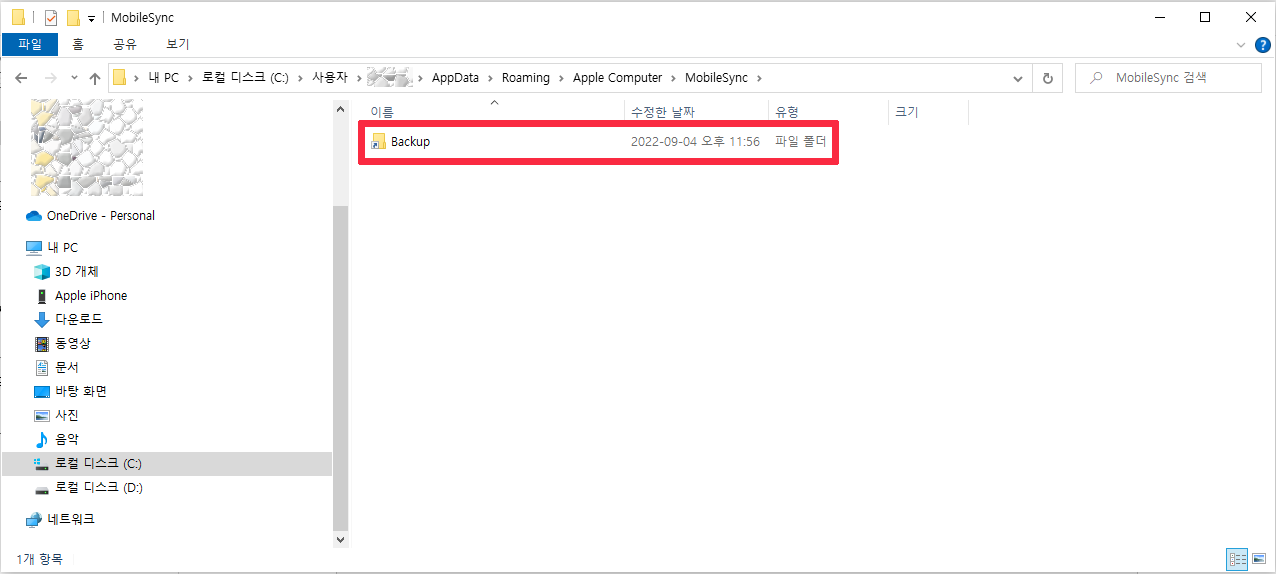Click AppData in the address breadcrumb
Viewport: 1276px width, 574px height.
[455, 78]
